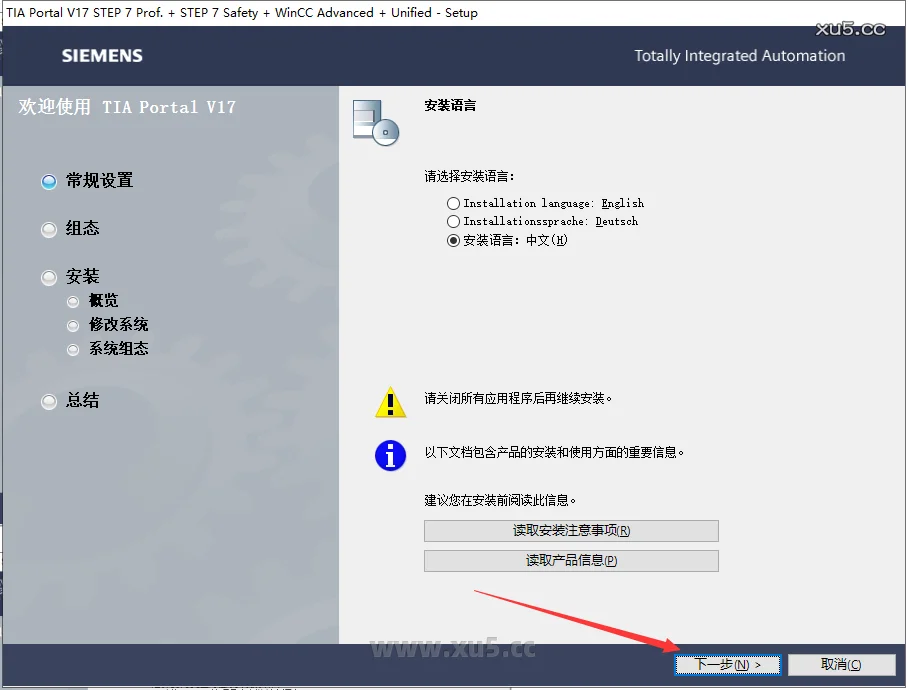Click the 取消(C) cancel button
Screen dimensions: 908x690
[841, 664]
